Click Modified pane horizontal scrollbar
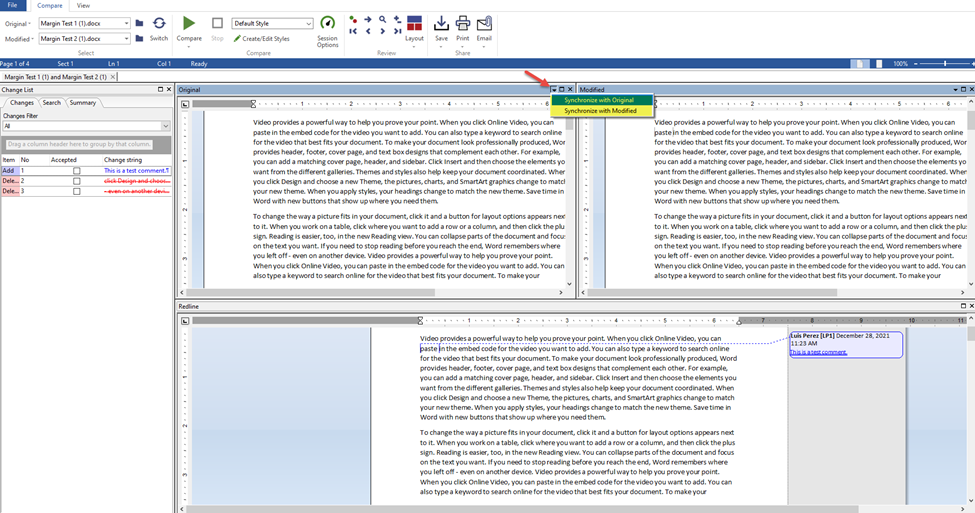The height and width of the screenshot is (513, 975). 712,292
